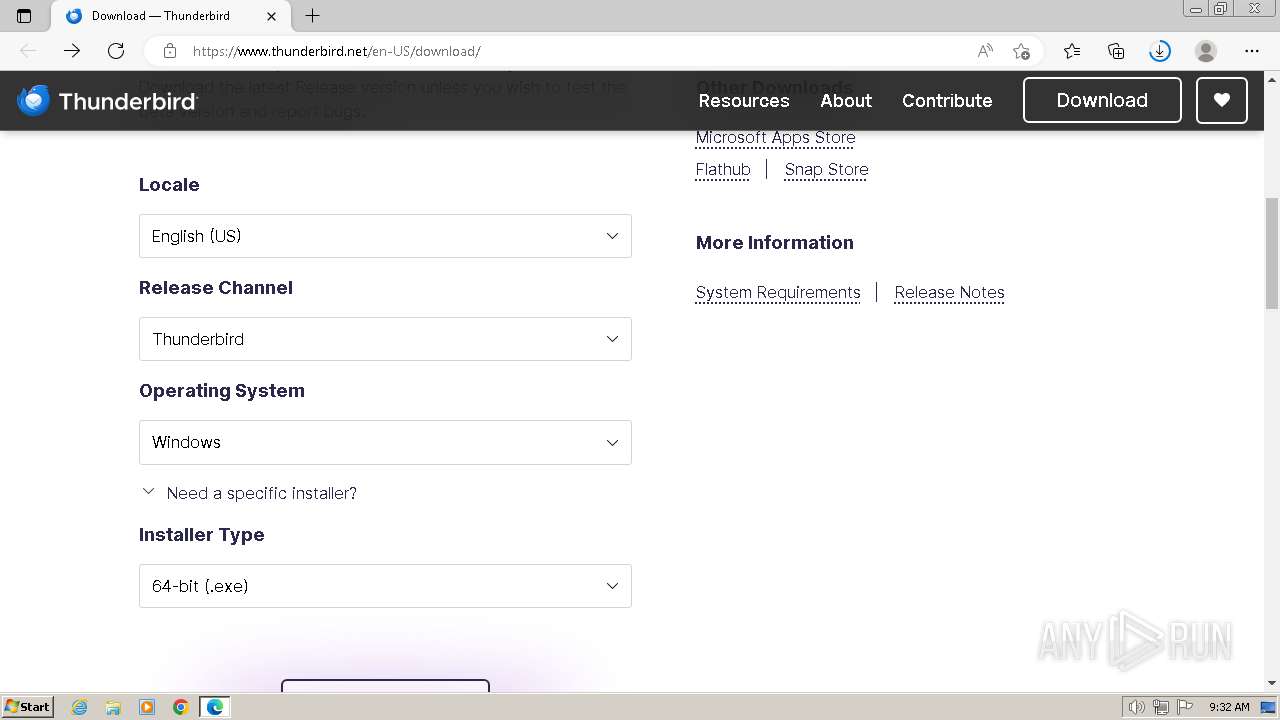Open the browser profile avatar
The image size is (1280, 720).
pyautogui.click(x=1206, y=51)
